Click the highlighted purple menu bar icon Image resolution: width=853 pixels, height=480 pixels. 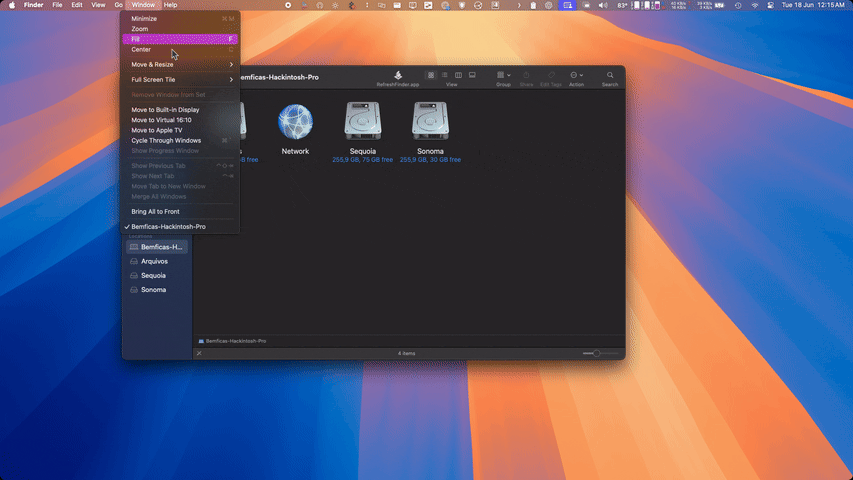[567, 5]
